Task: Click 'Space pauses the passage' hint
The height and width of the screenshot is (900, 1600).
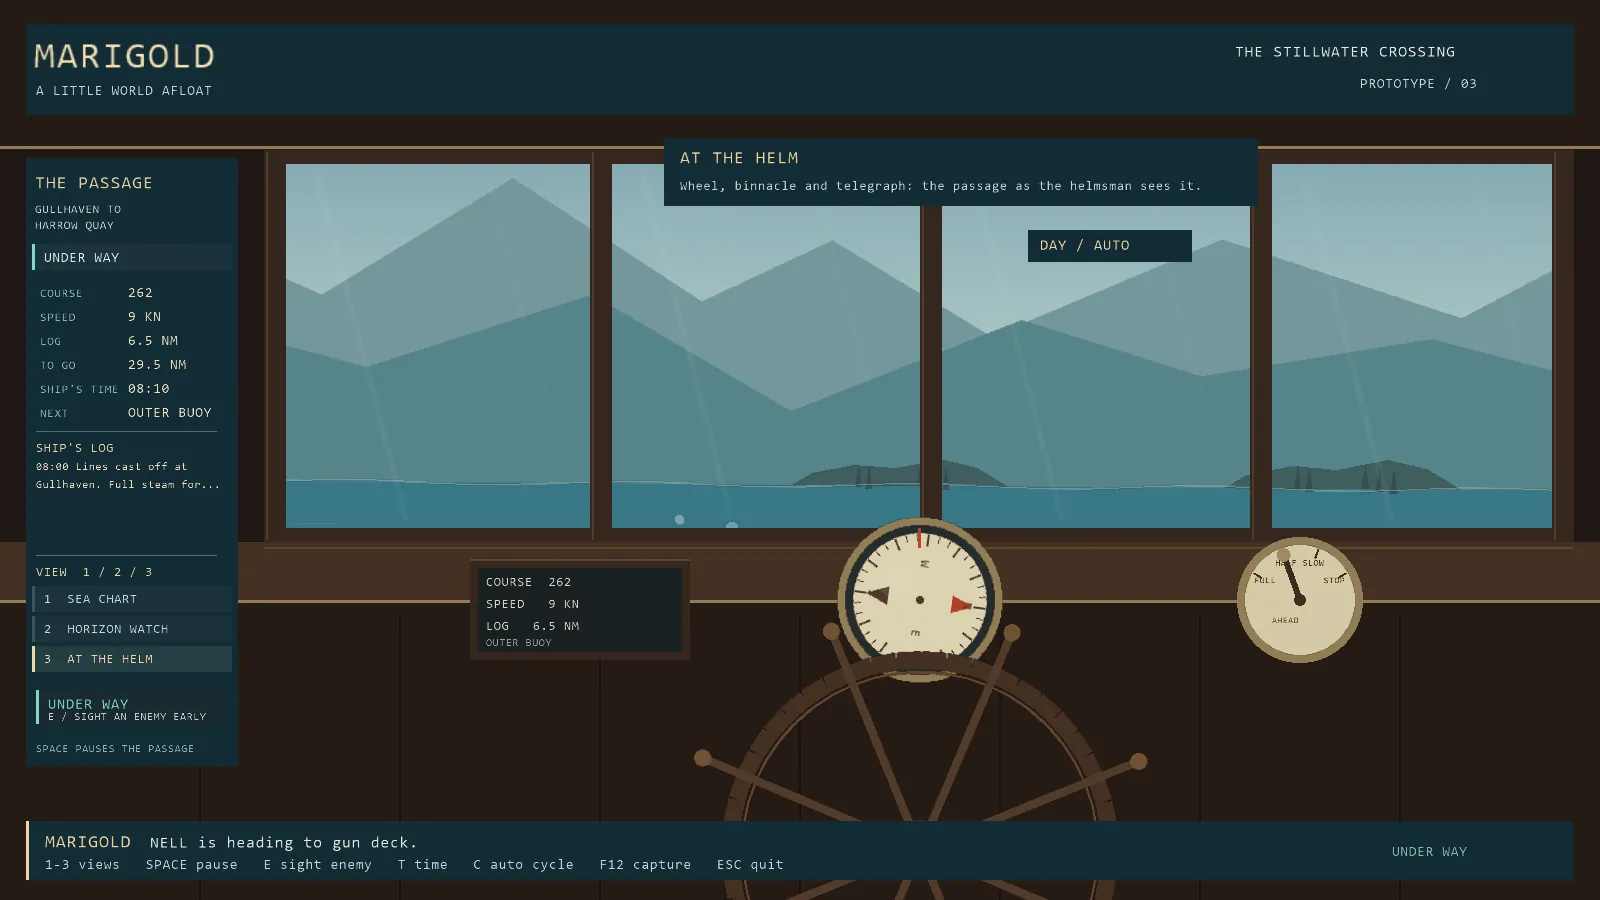Action: point(115,749)
